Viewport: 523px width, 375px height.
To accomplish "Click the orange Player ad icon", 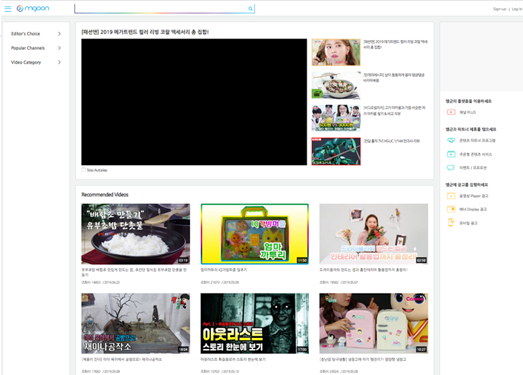I will pos(451,196).
